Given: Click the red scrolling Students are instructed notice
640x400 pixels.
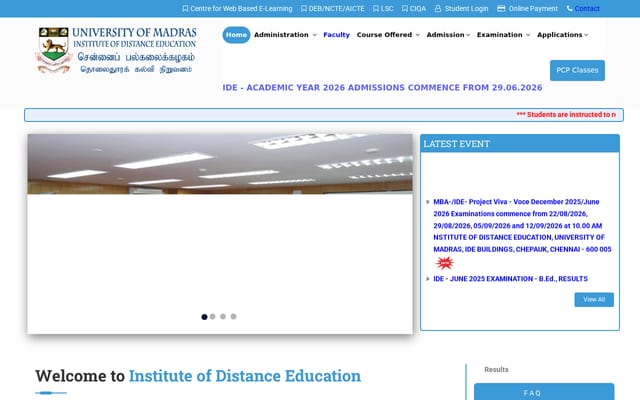Looking at the screenshot, I should 566,115.
